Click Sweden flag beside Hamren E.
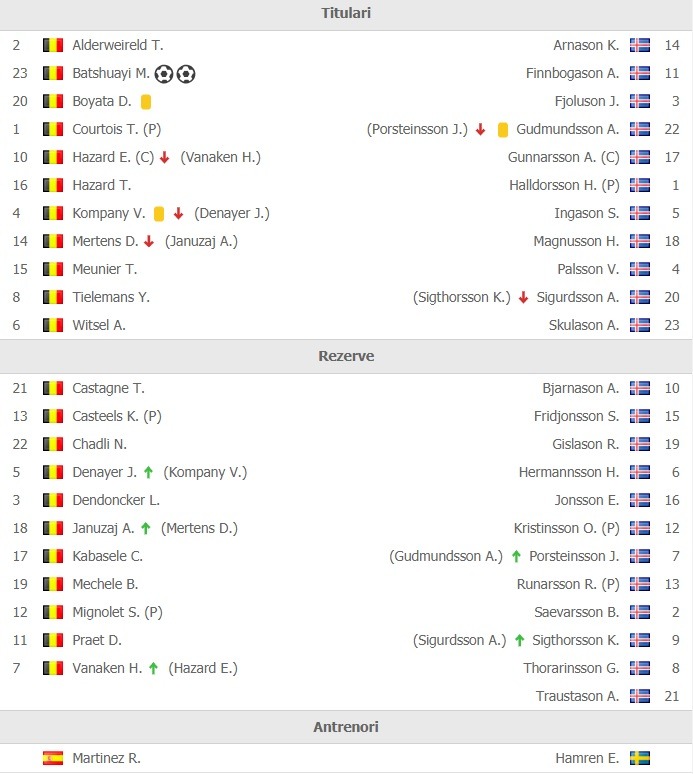 coord(640,758)
